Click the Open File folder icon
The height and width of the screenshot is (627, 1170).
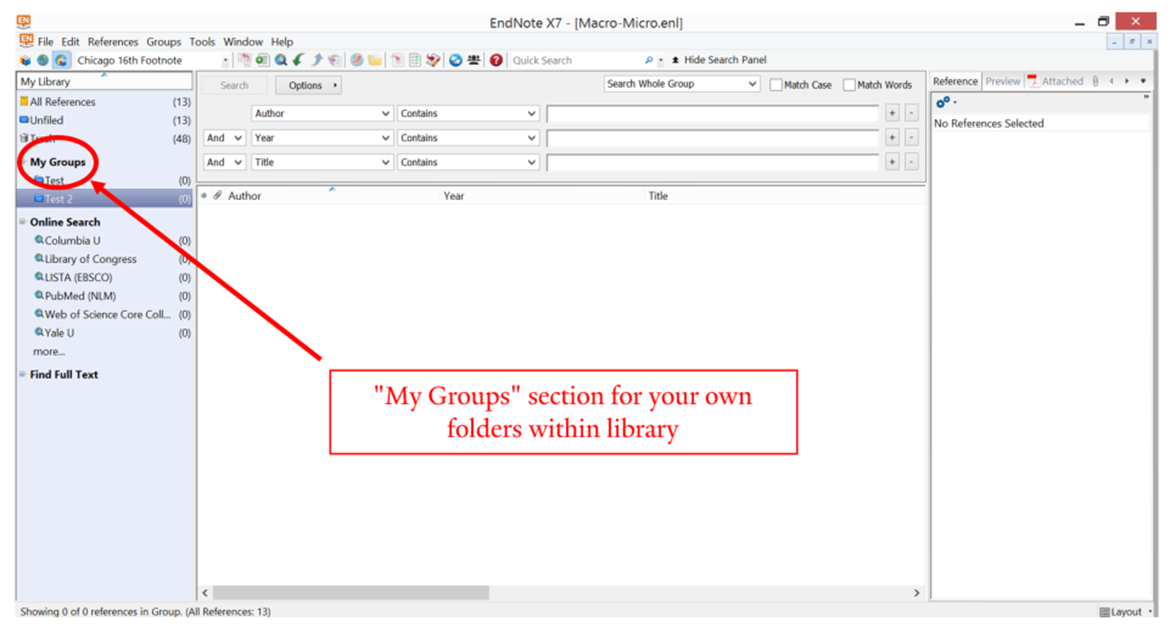(x=375, y=60)
